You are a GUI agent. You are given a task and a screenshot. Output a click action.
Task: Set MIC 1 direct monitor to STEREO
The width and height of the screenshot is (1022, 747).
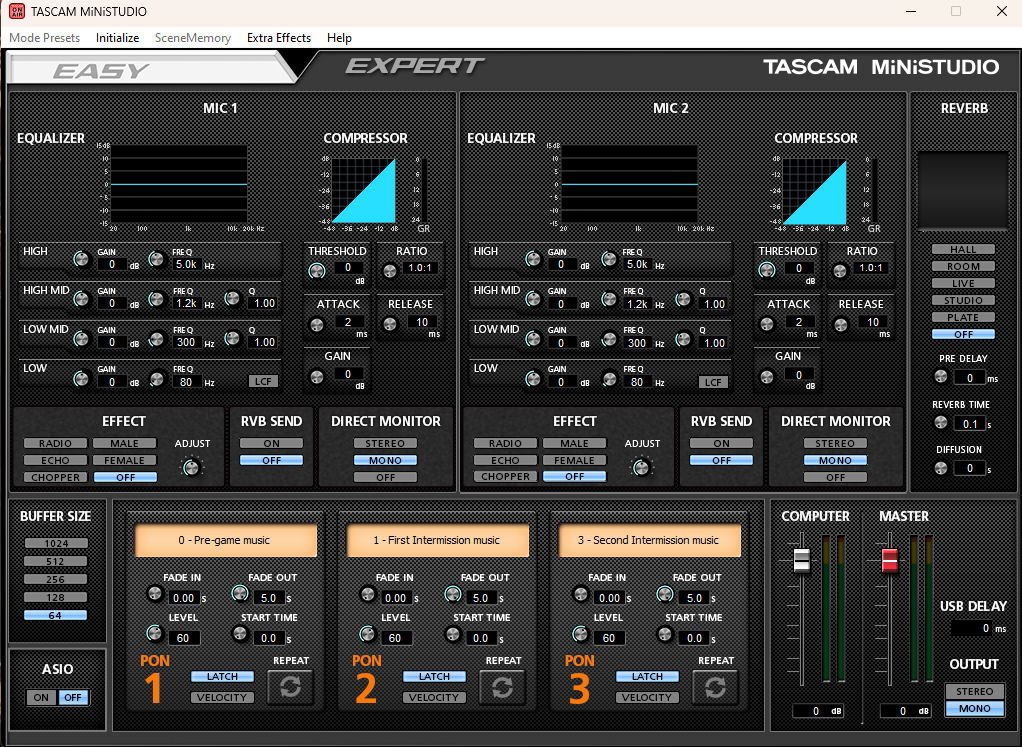tap(385, 443)
